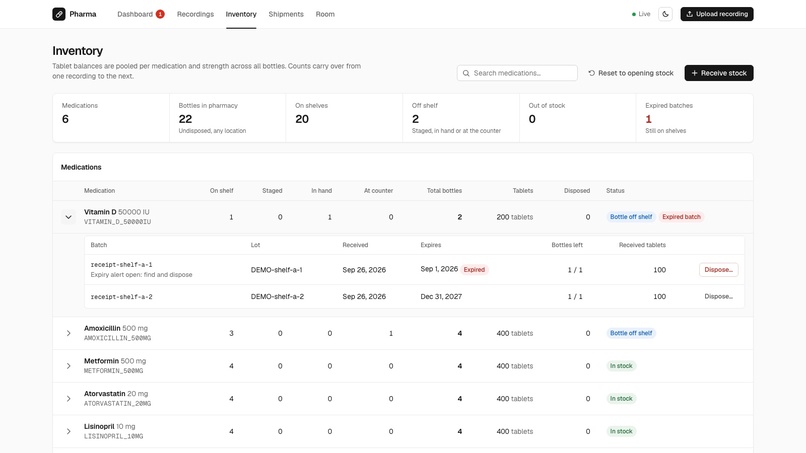The height and width of the screenshot is (453, 806).
Task: Click the Expired batches card
Action: point(694,118)
